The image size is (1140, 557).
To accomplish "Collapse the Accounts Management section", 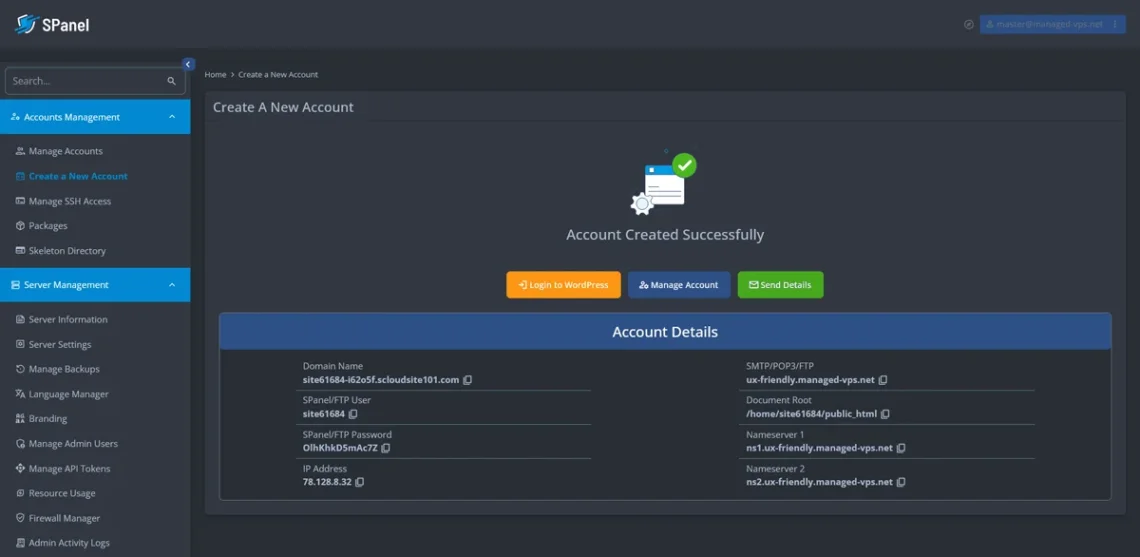I will [x=172, y=117].
